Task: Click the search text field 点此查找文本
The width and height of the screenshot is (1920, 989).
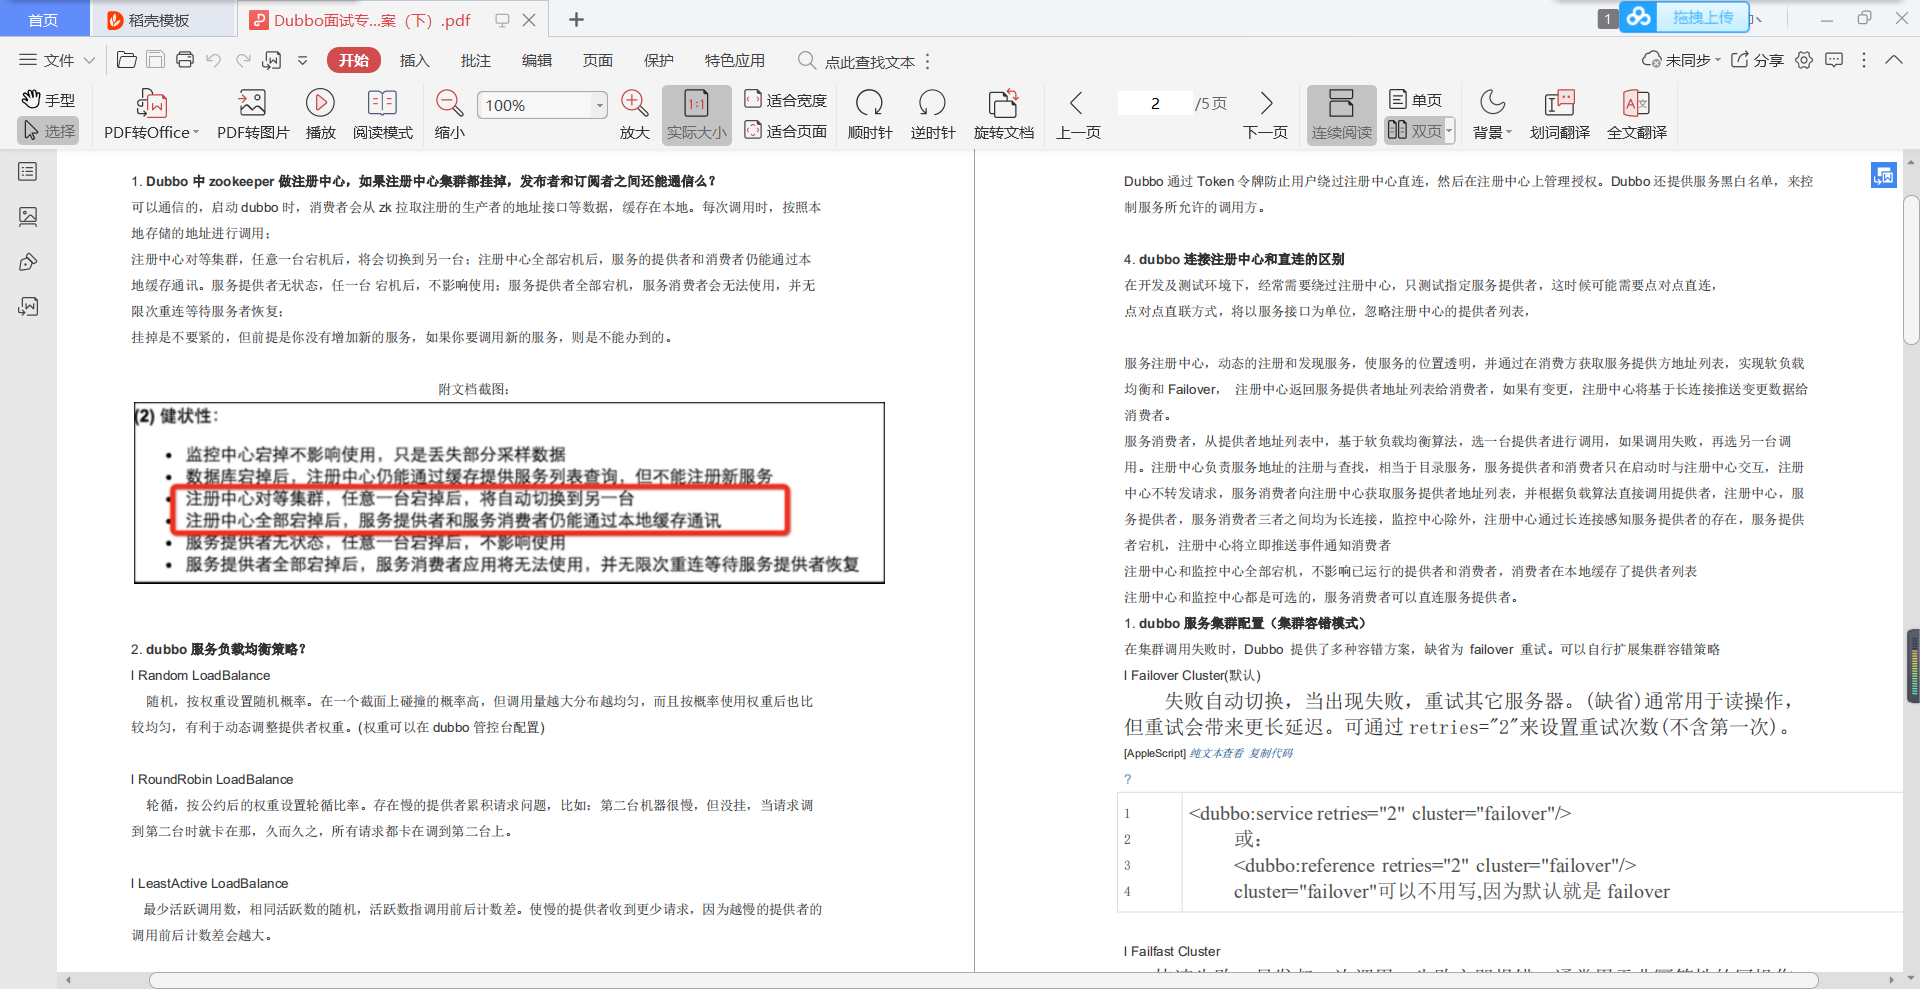Action: click(x=870, y=61)
